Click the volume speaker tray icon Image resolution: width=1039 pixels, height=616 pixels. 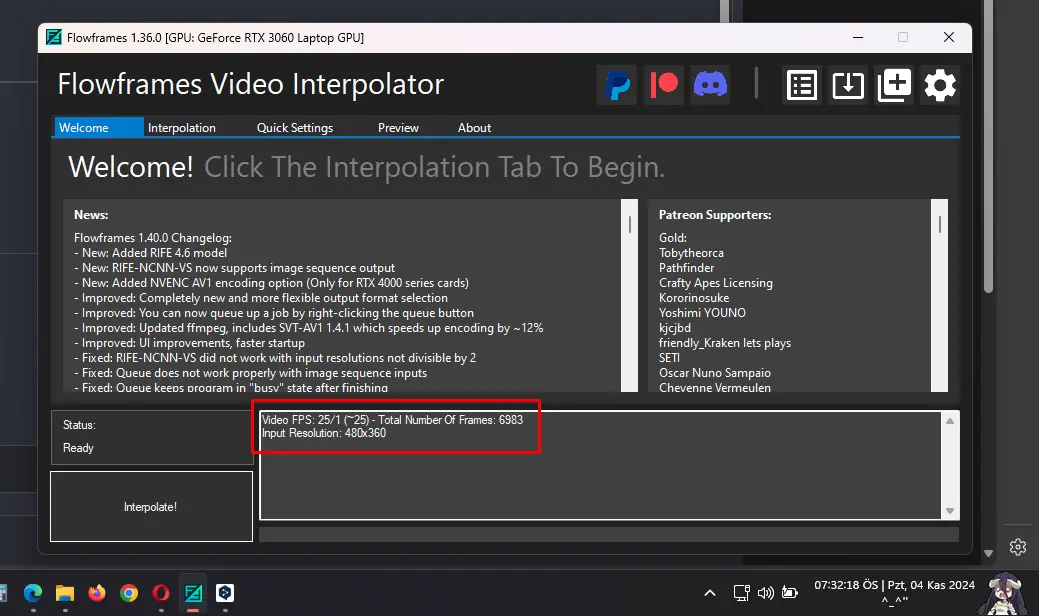click(x=765, y=593)
